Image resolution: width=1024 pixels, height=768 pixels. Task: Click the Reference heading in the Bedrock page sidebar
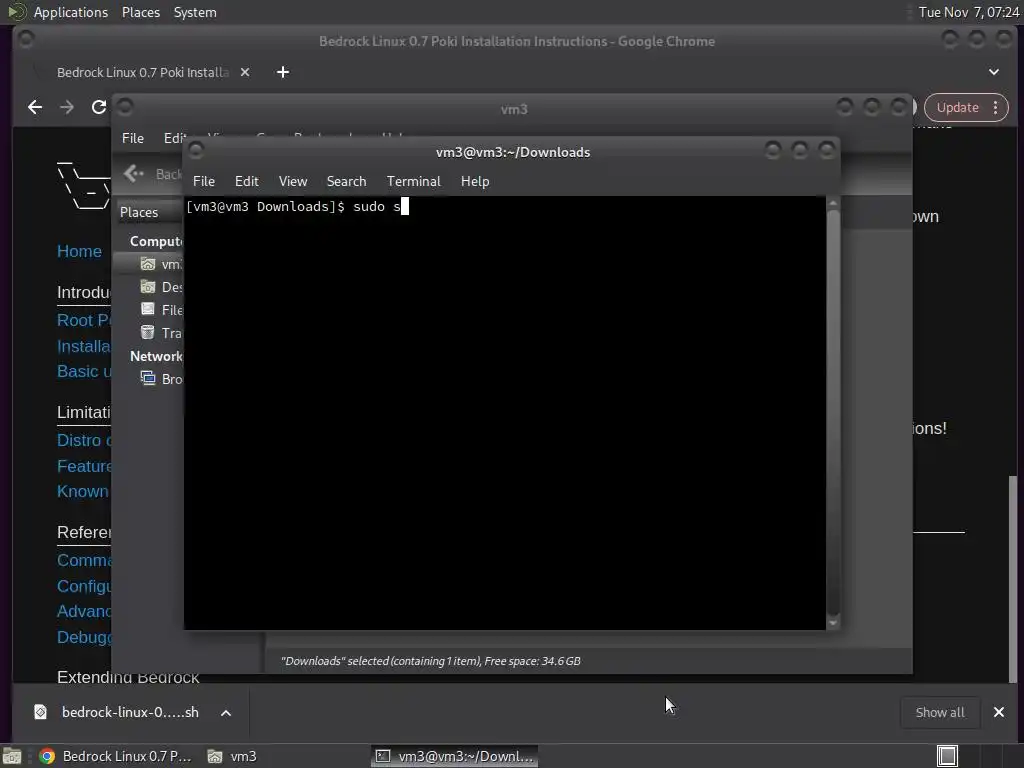[x=84, y=532]
